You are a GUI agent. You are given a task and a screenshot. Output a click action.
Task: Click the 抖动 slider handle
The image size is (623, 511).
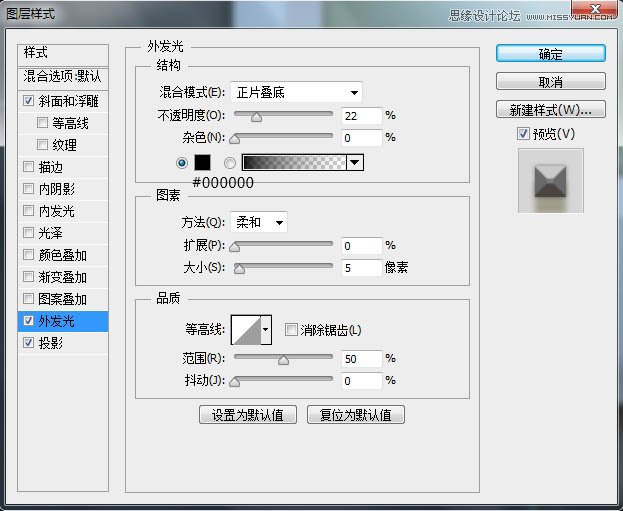point(235,382)
